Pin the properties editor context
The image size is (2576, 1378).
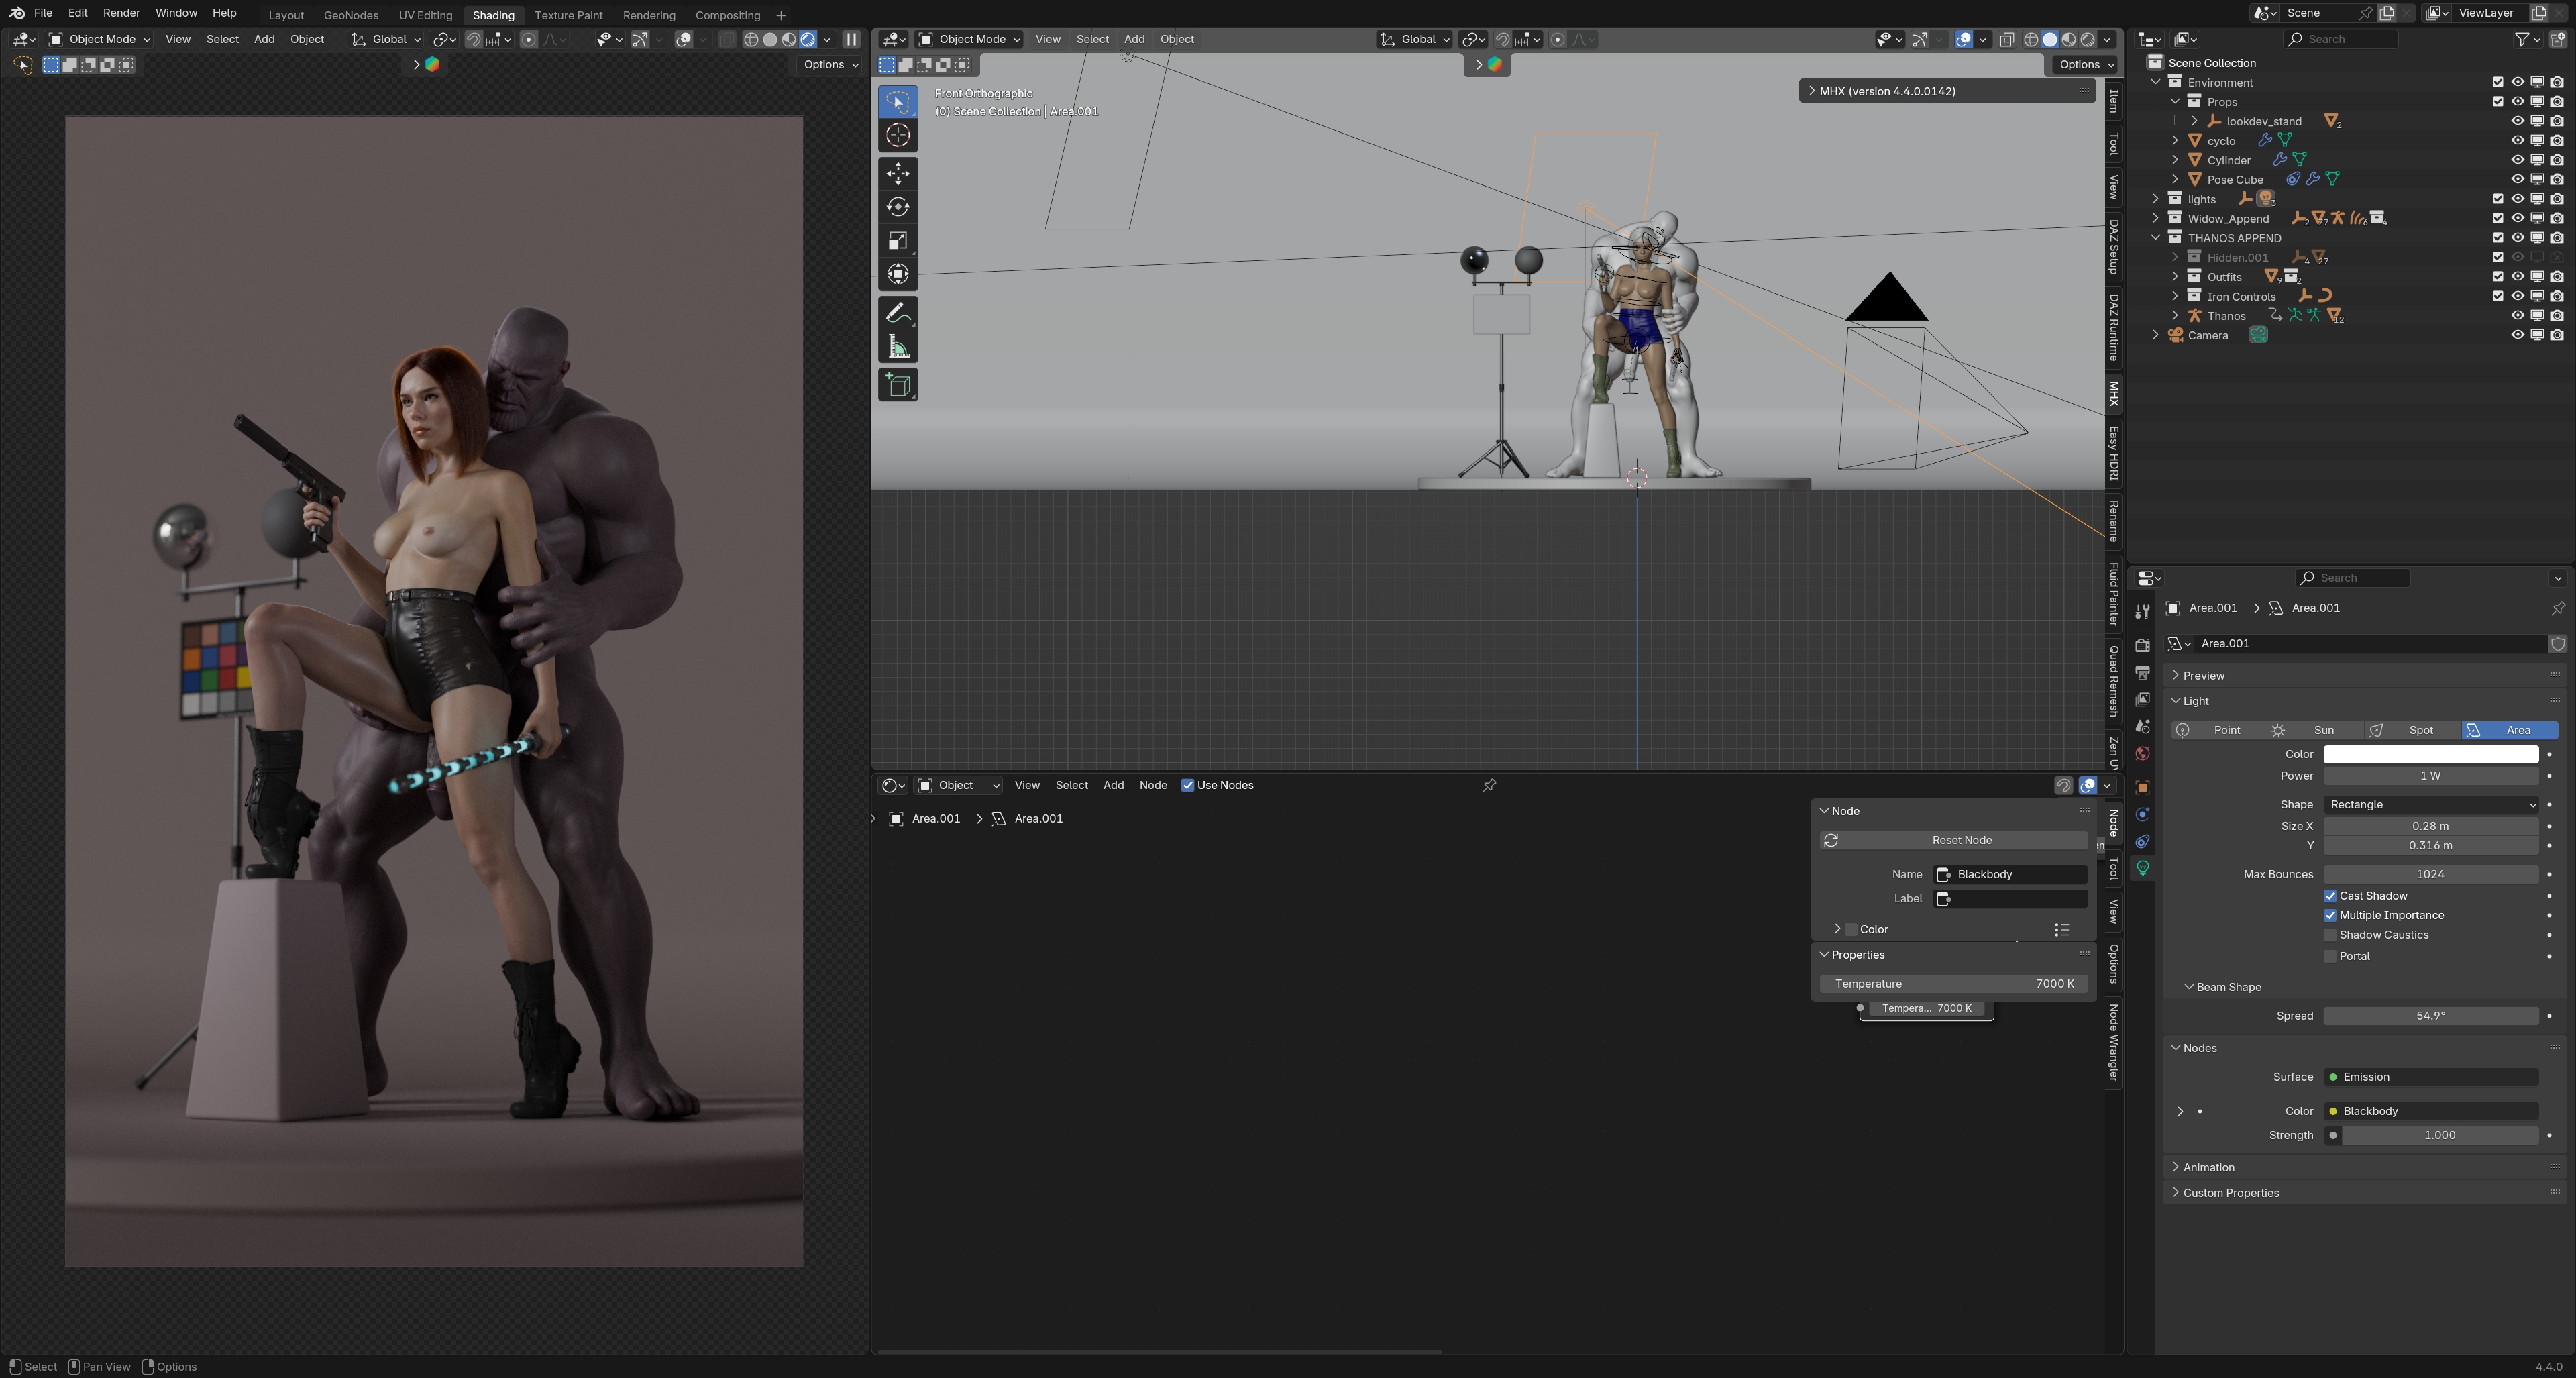[2557, 608]
